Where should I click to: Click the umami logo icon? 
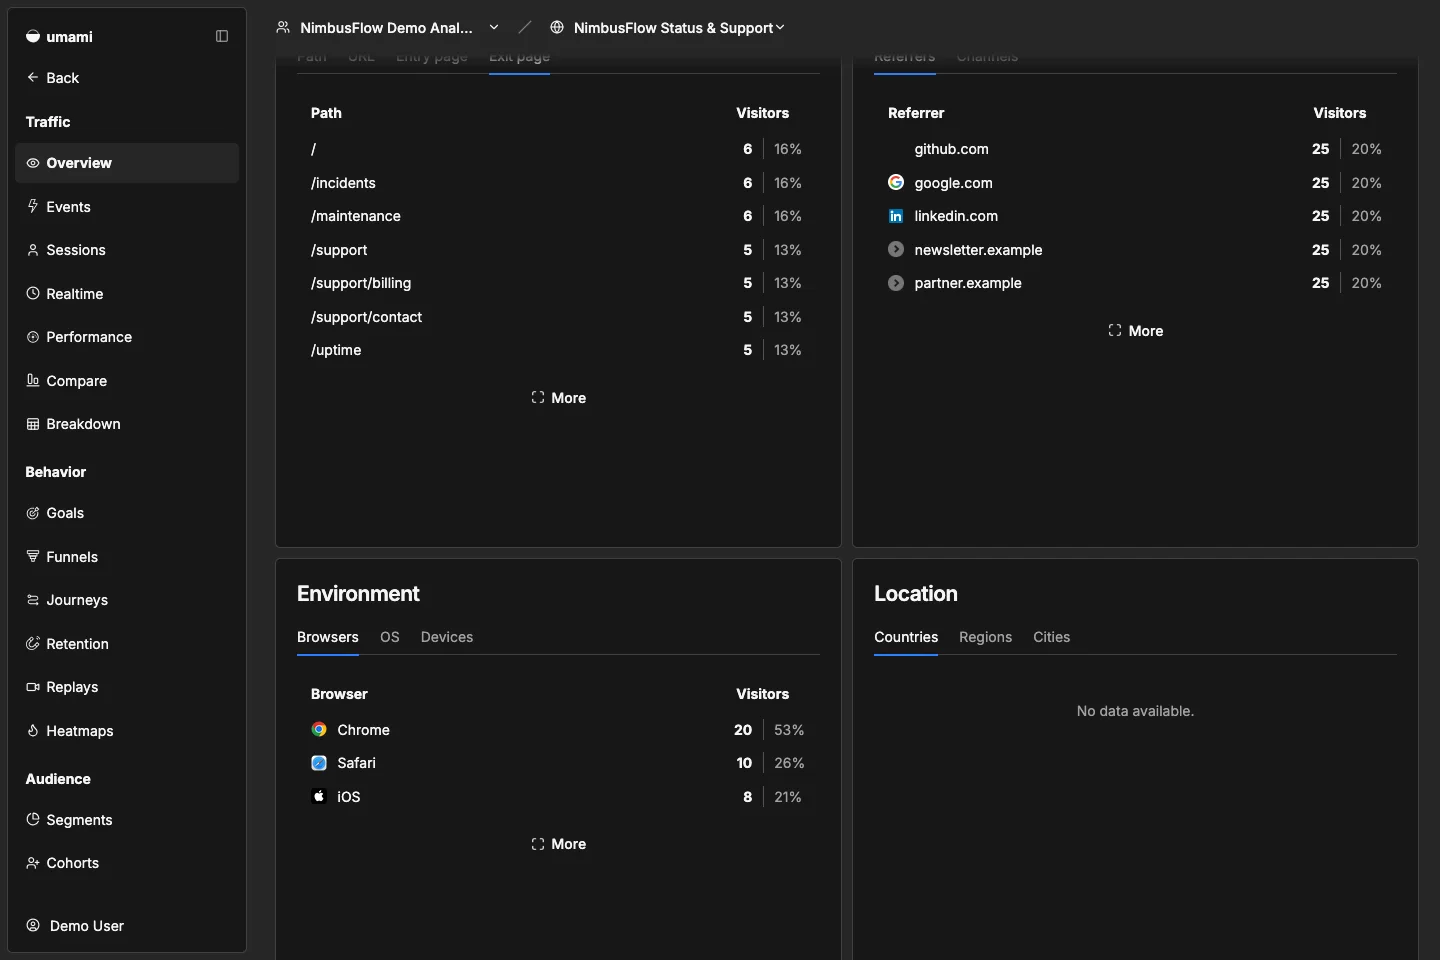(33, 36)
